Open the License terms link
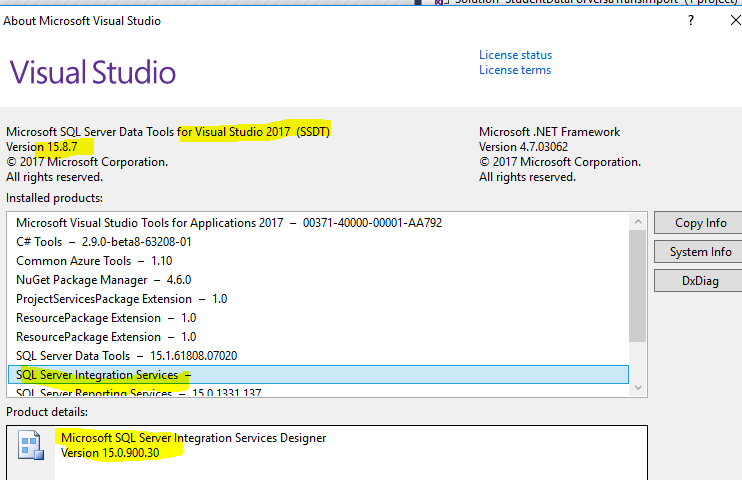Image resolution: width=742 pixels, height=480 pixels. point(515,70)
